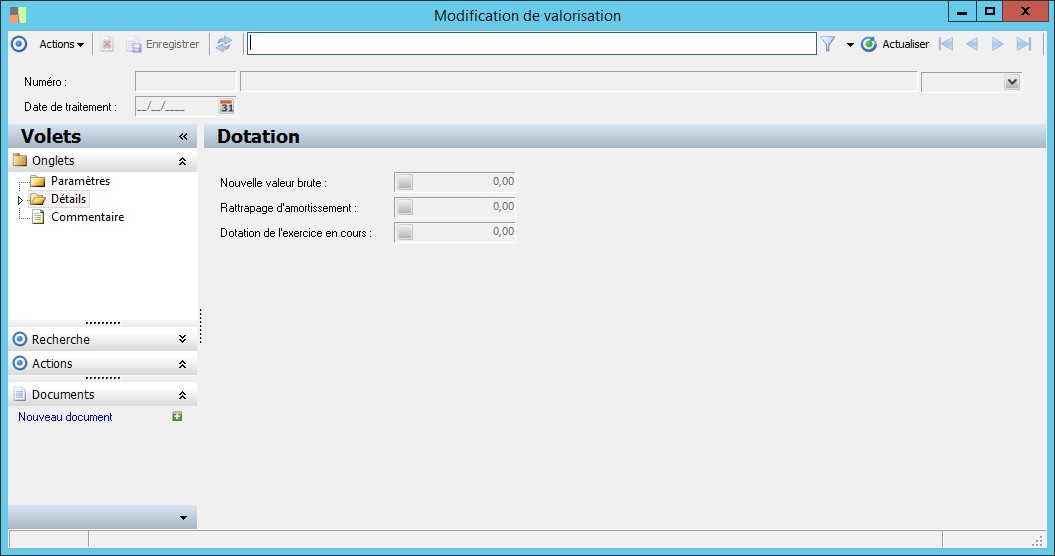The width and height of the screenshot is (1055, 556).
Task: Click the Recherche section icon
Action: pos(20,339)
